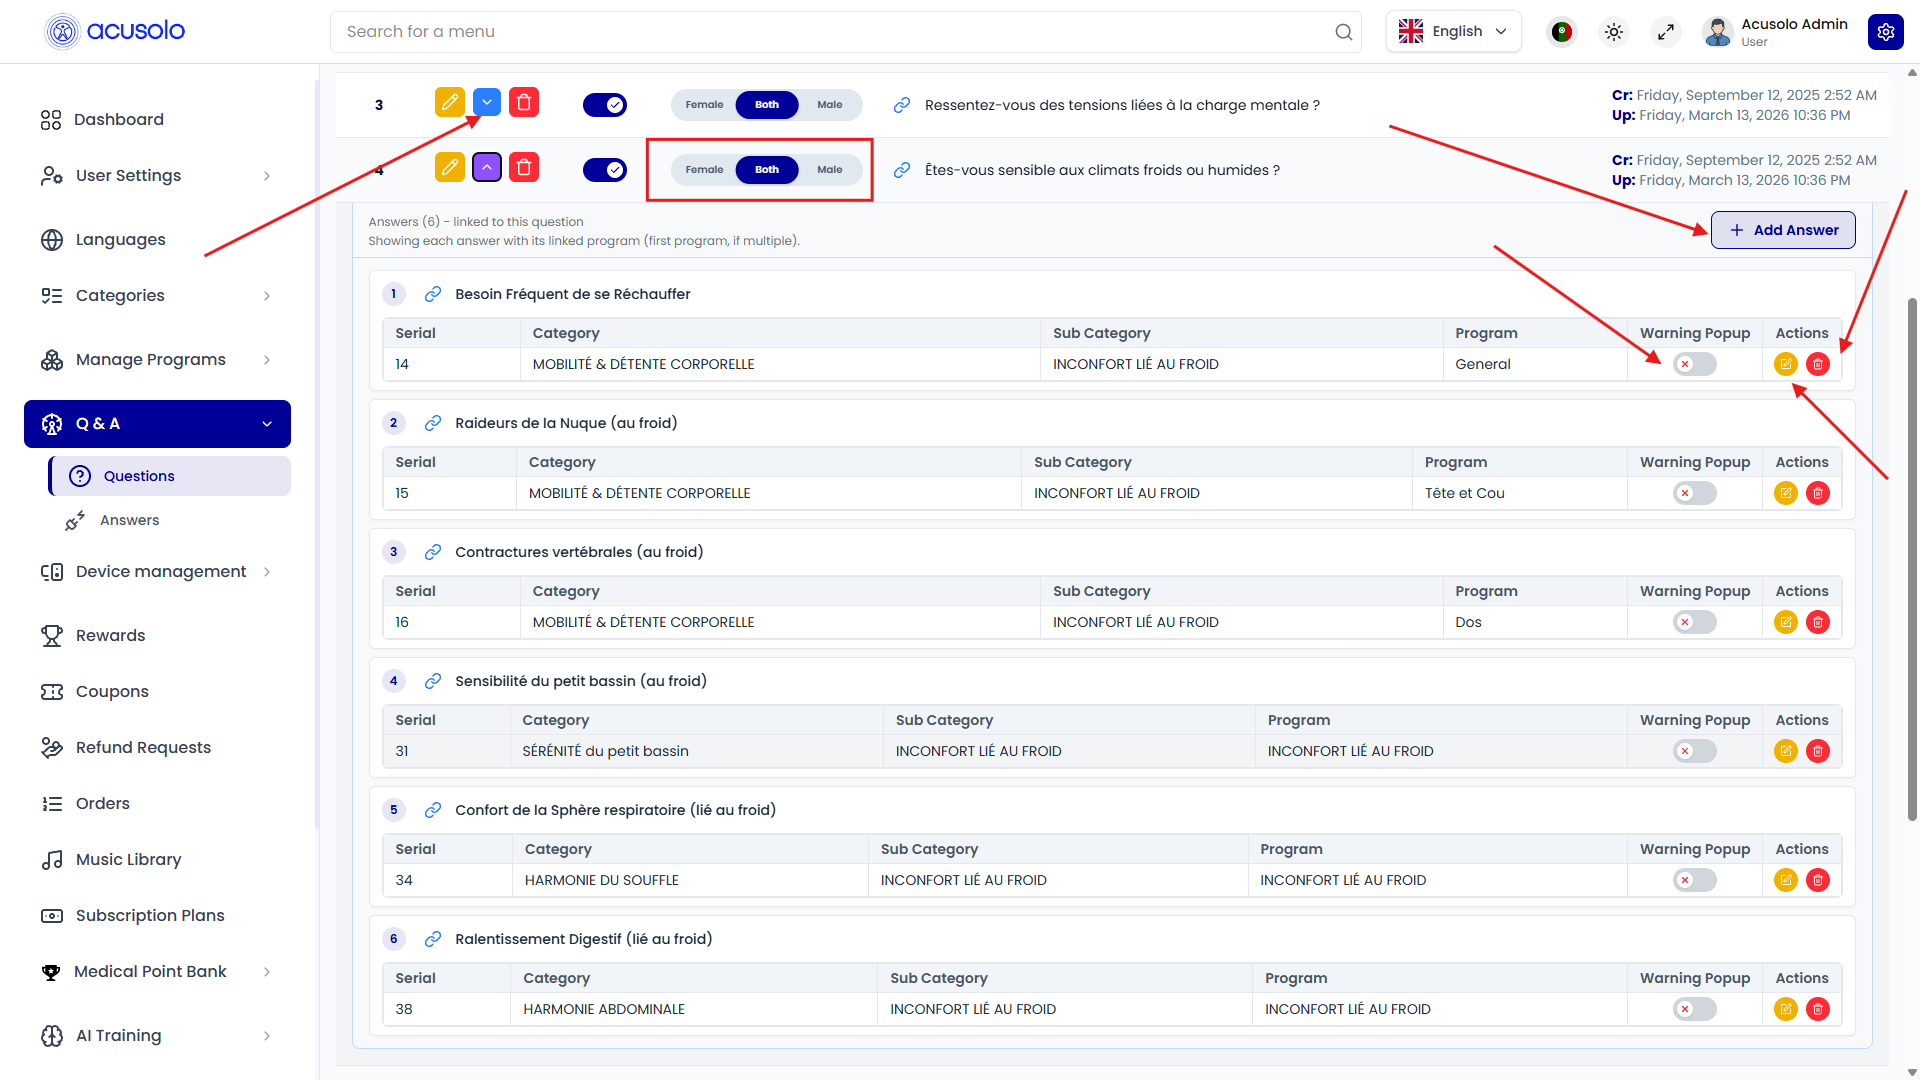Toggle the active switch for question 4
Image resolution: width=1920 pixels, height=1080 pixels.
tap(605, 170)
